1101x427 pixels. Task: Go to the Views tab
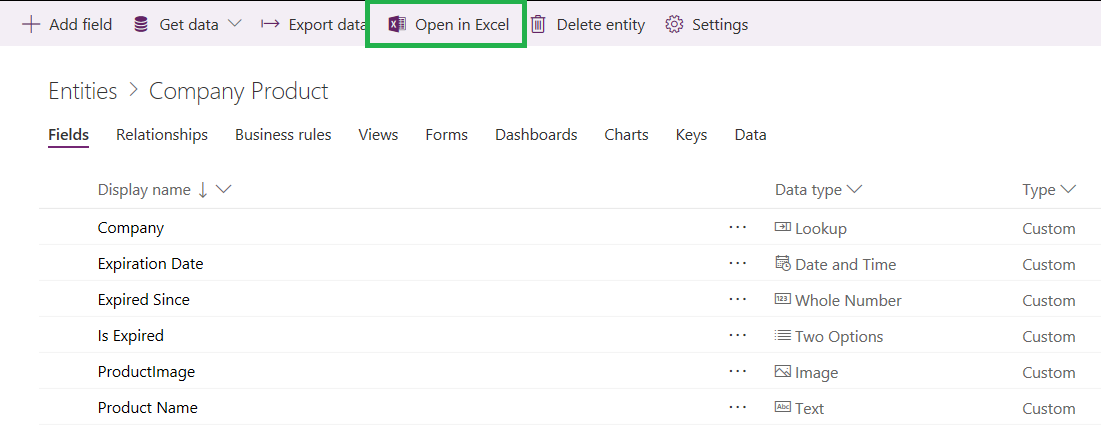click(x=378, y=135)
